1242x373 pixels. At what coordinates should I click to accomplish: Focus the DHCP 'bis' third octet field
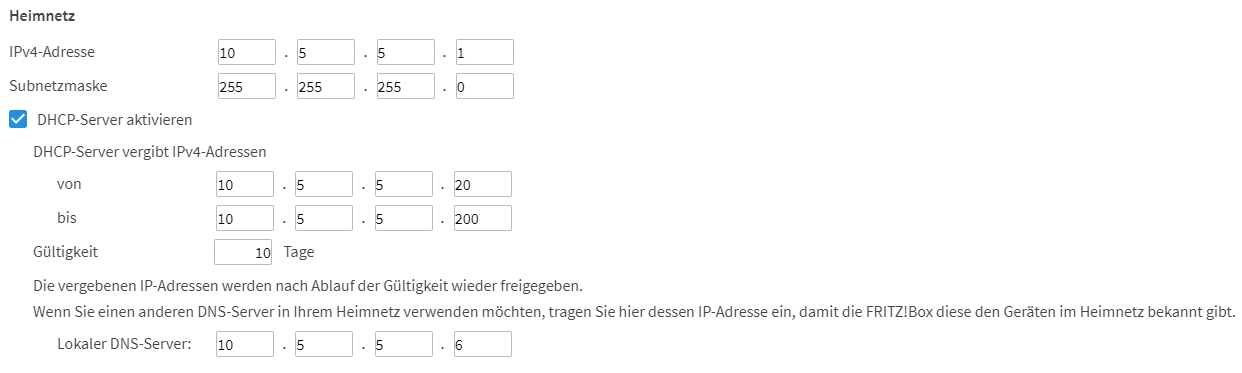tap(403, 218)
